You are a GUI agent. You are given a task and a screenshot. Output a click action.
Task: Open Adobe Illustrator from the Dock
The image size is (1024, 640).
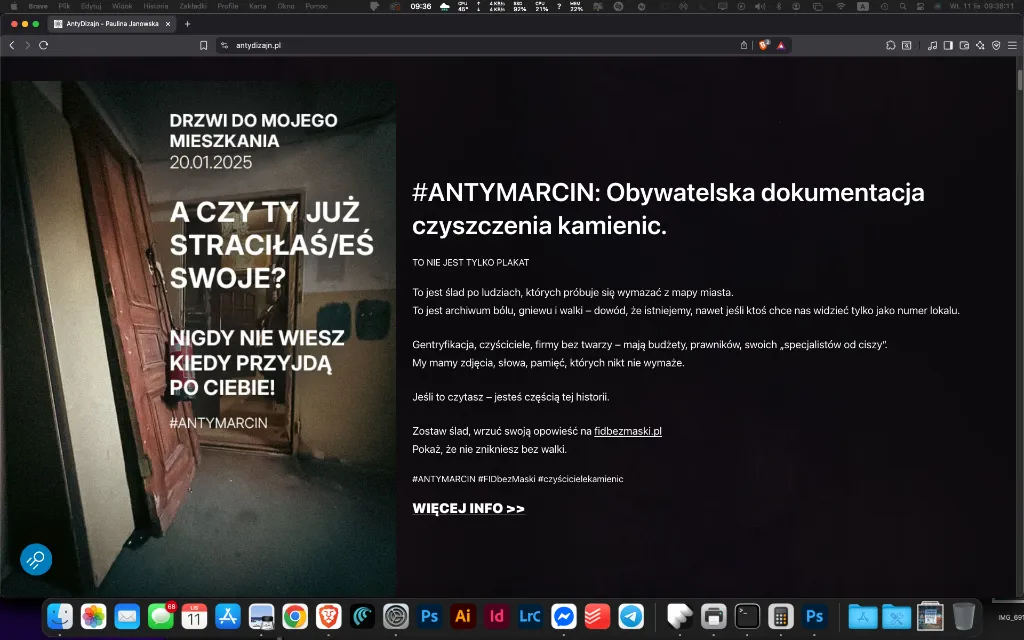pyautogui.click(x=462, y=617)
